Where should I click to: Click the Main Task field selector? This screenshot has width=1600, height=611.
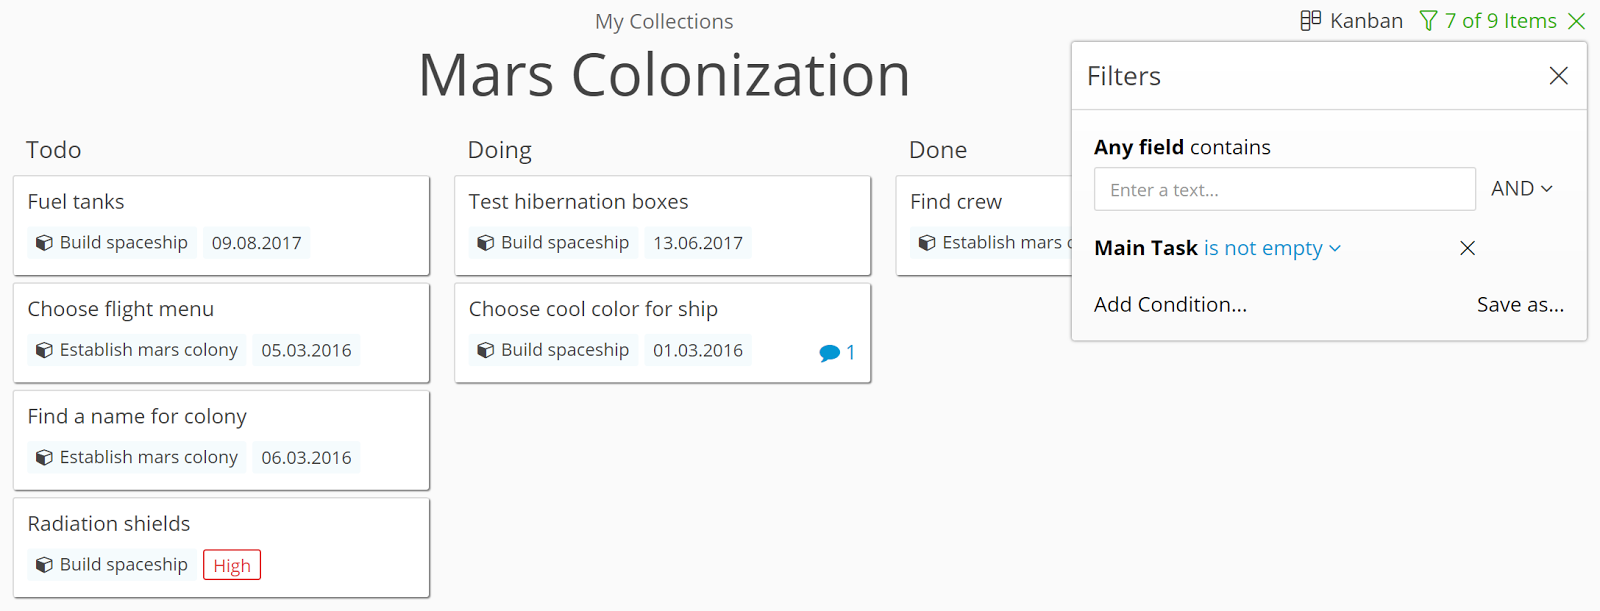1146,248
